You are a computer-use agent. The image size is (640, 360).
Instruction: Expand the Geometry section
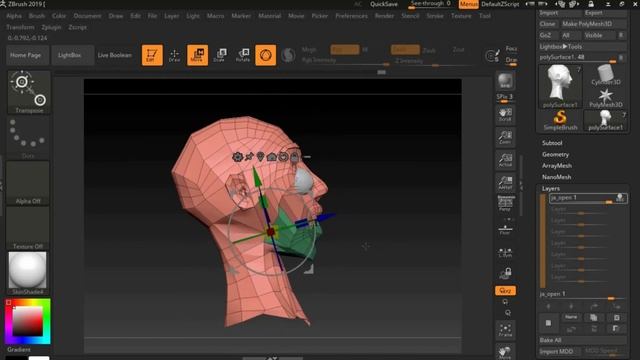[x=555, y=154]
